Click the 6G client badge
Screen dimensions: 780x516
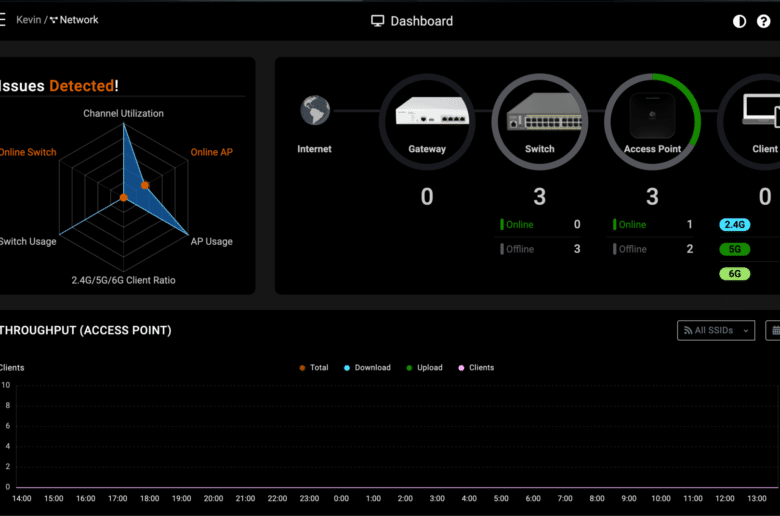coord(735,274)
